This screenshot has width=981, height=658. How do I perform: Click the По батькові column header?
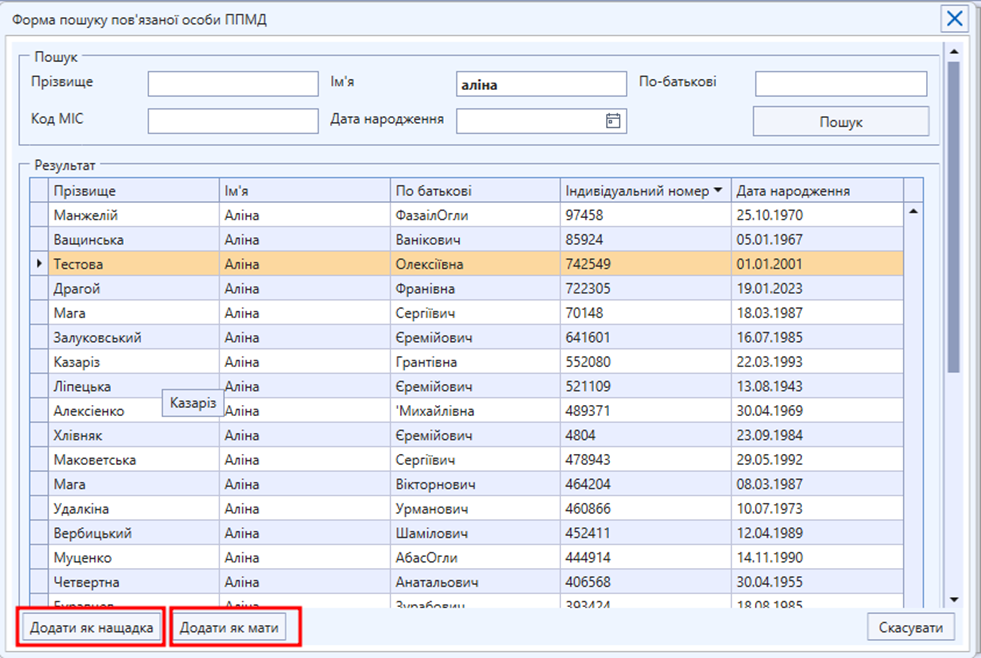coord(474,191)
